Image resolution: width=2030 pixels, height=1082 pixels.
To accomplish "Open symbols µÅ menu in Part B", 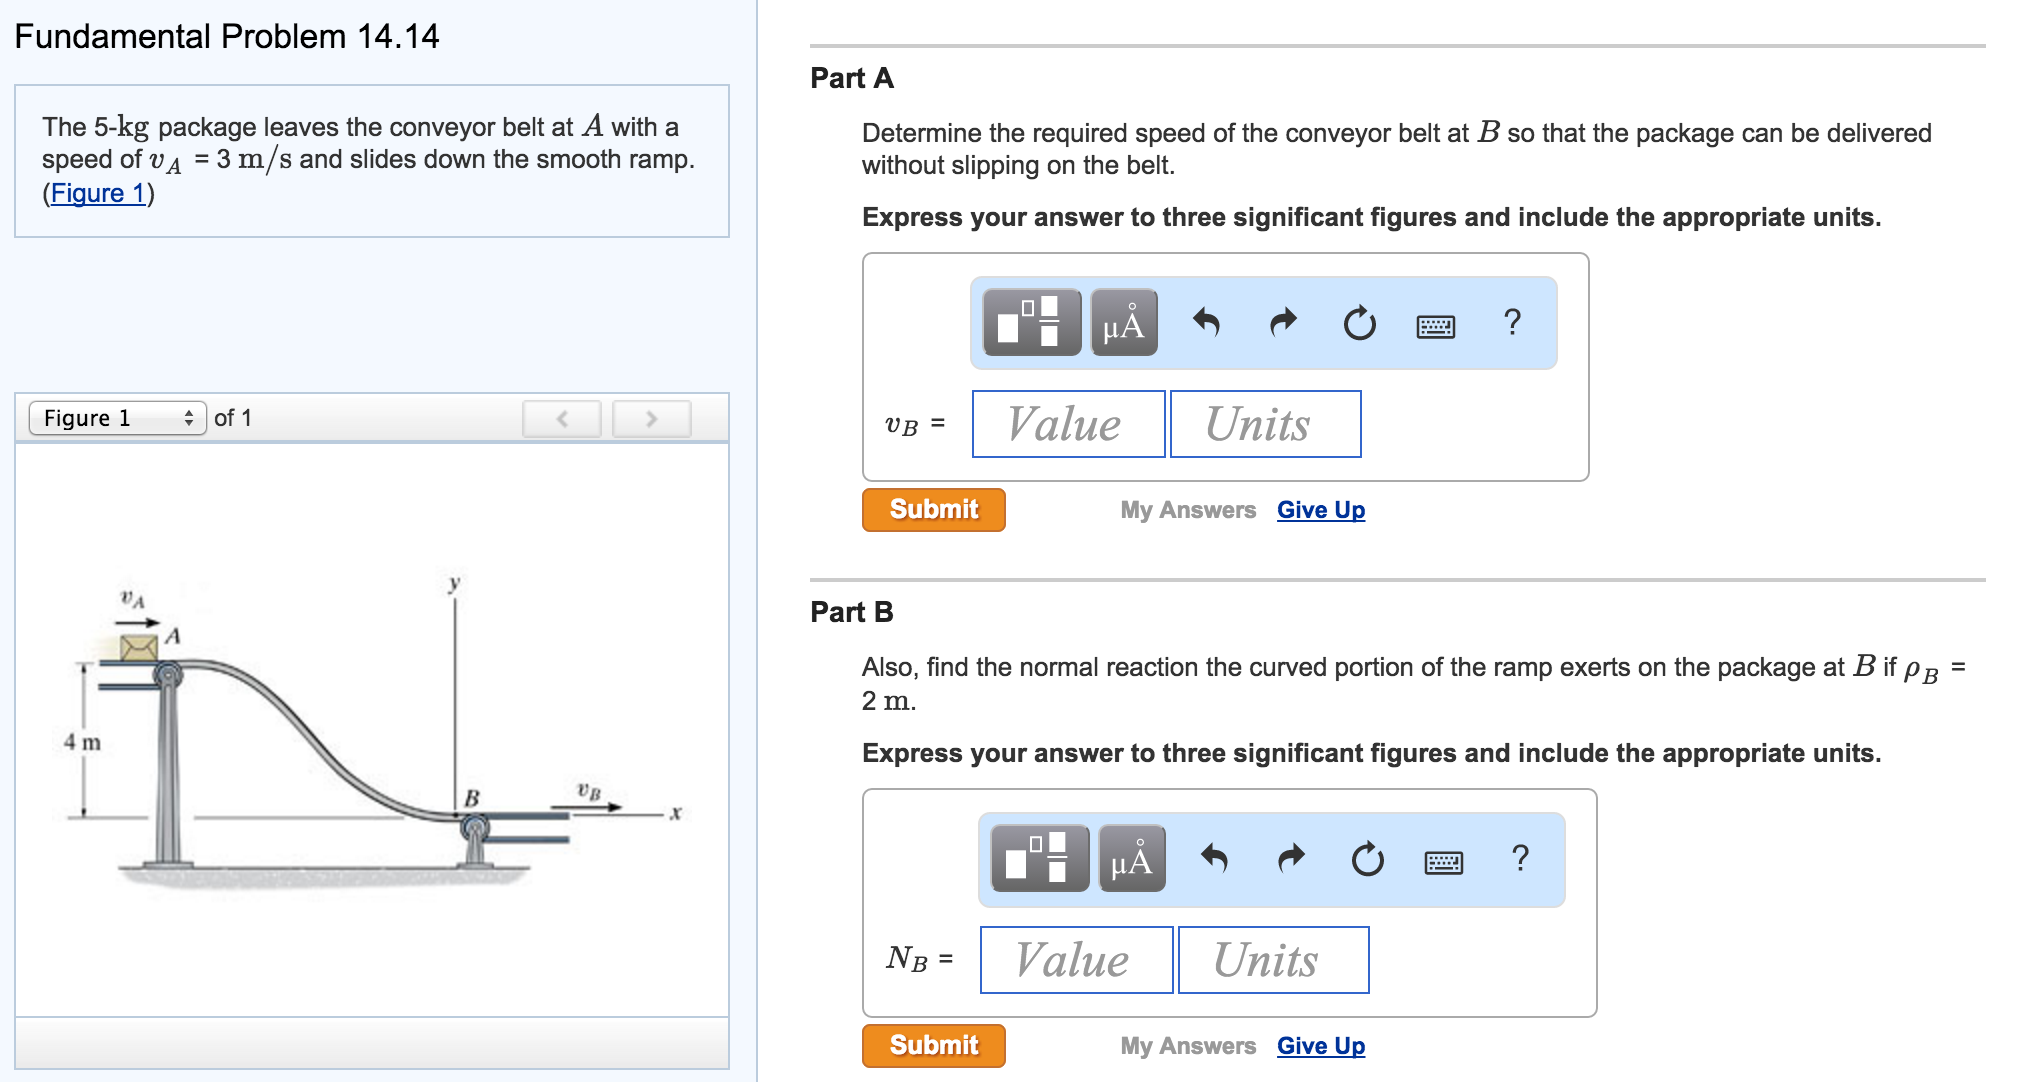I will click(1131, 859).
